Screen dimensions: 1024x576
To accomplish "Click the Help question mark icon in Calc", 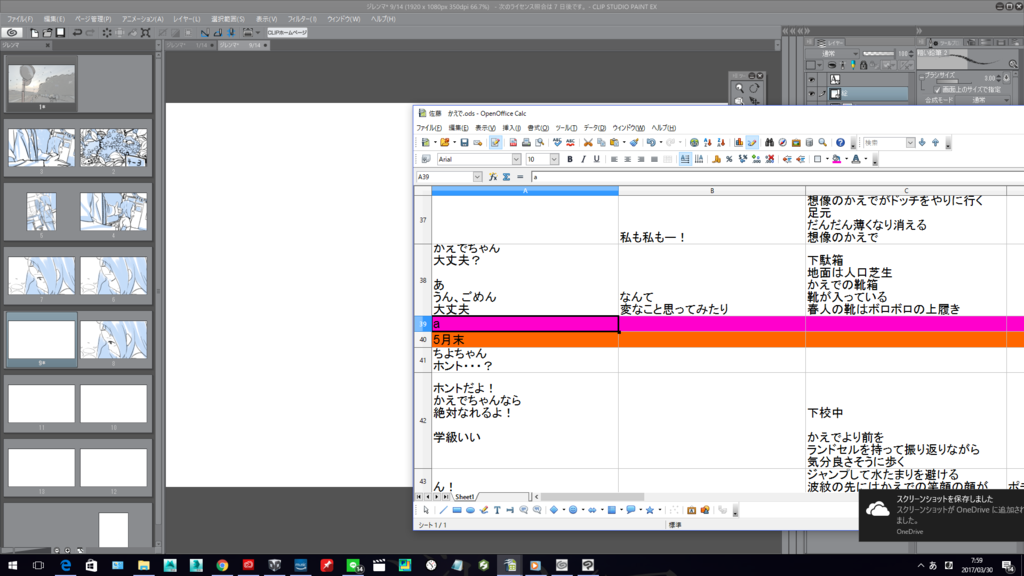I will [x=840, y=142].
